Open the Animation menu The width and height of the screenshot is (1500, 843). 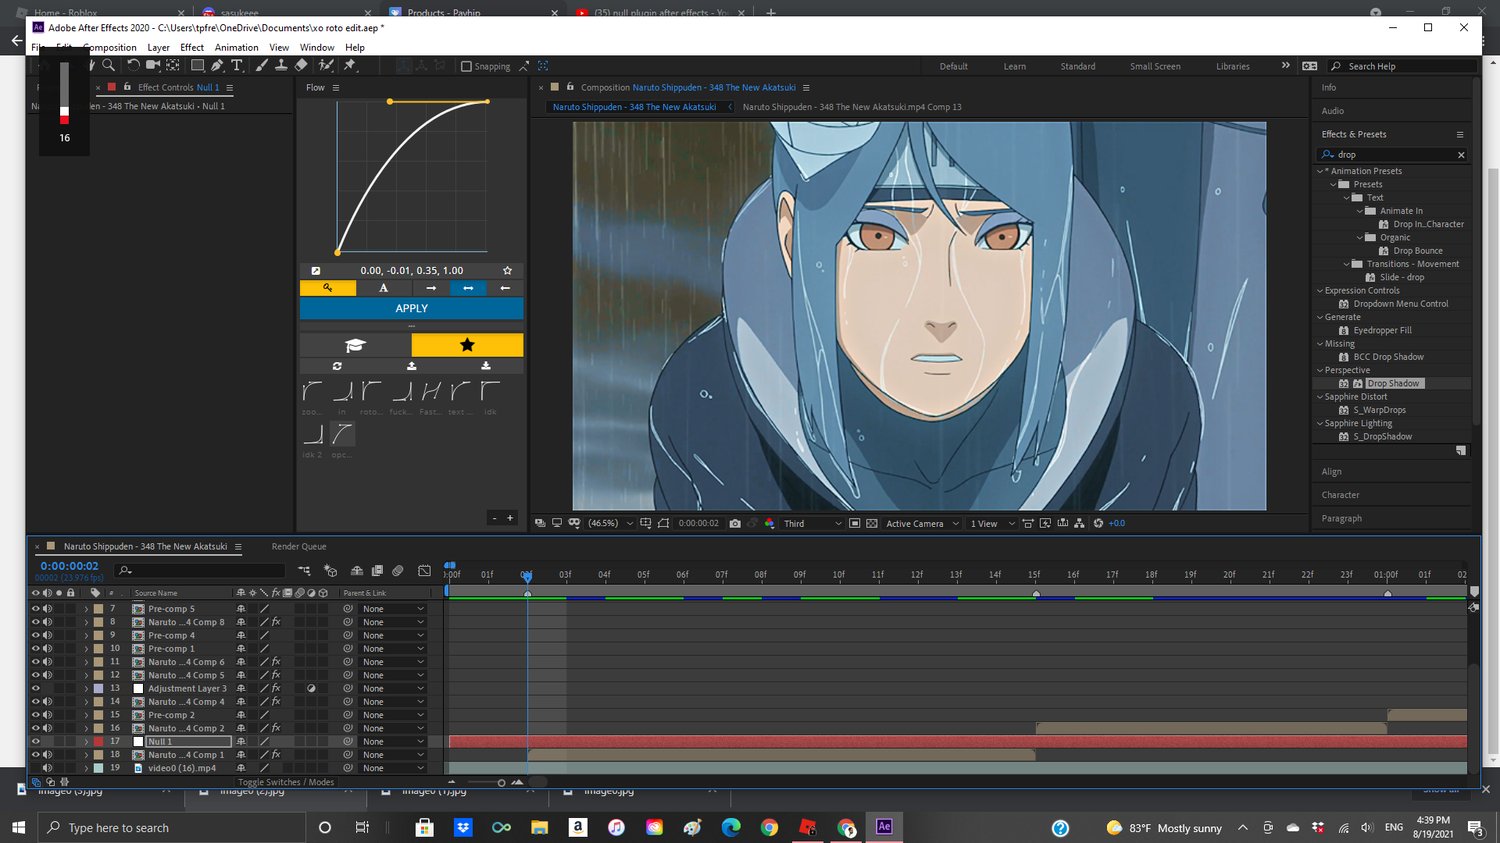pyautogui.click(x=236, y=47)
